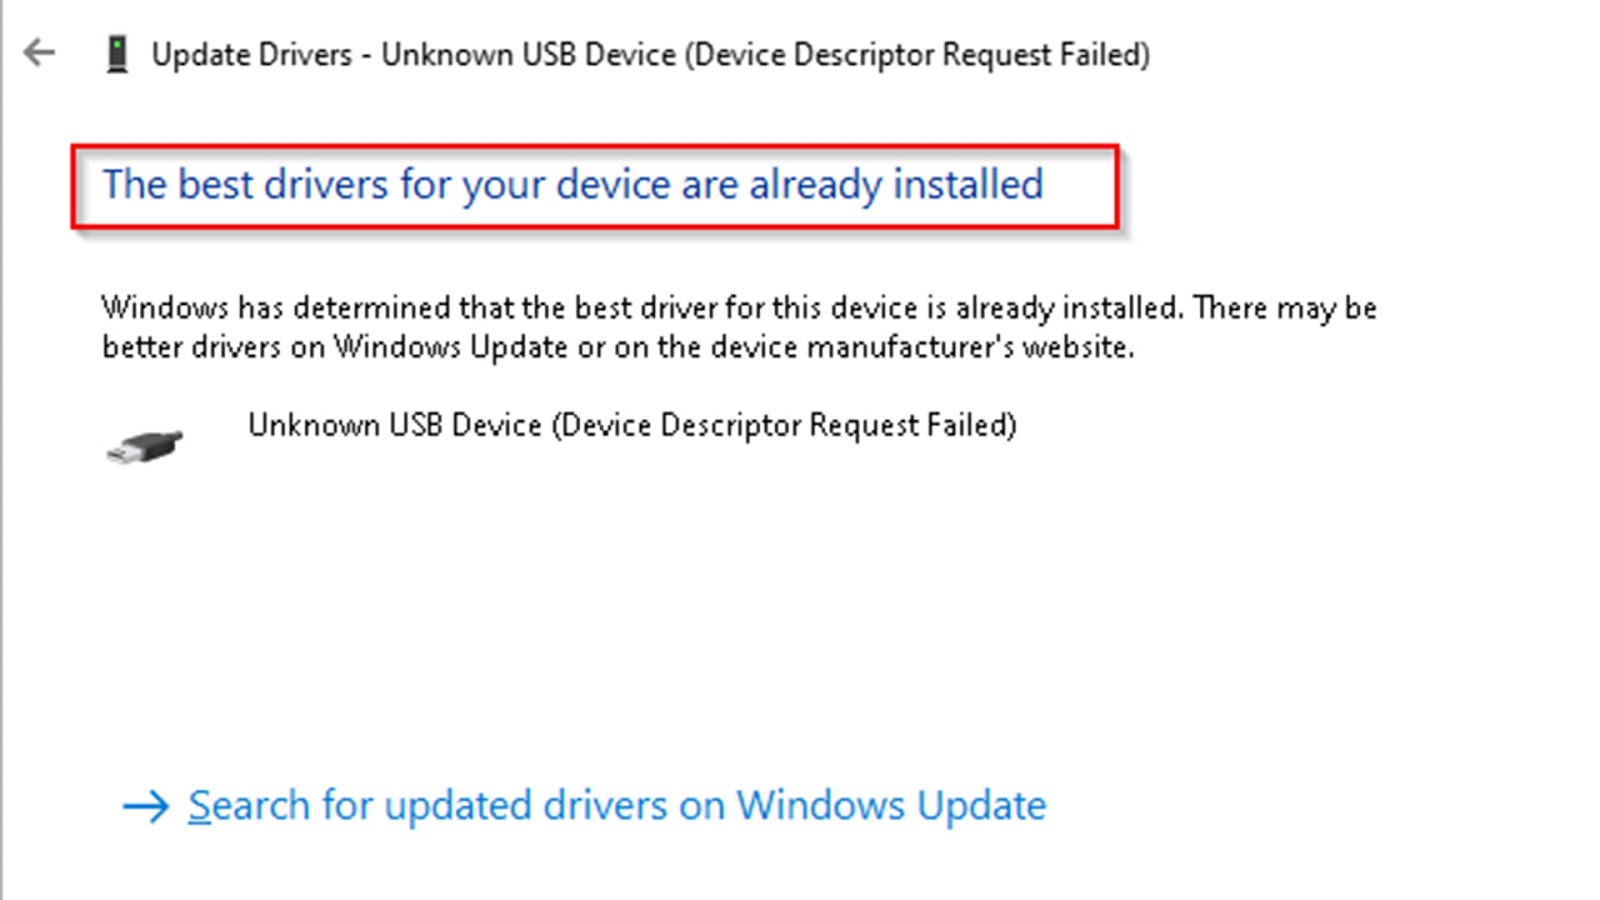This screenshot has width=1600, height=900.
Task: Click There may be at paragraph's first line end
Action: click(x=1285, y=307)
